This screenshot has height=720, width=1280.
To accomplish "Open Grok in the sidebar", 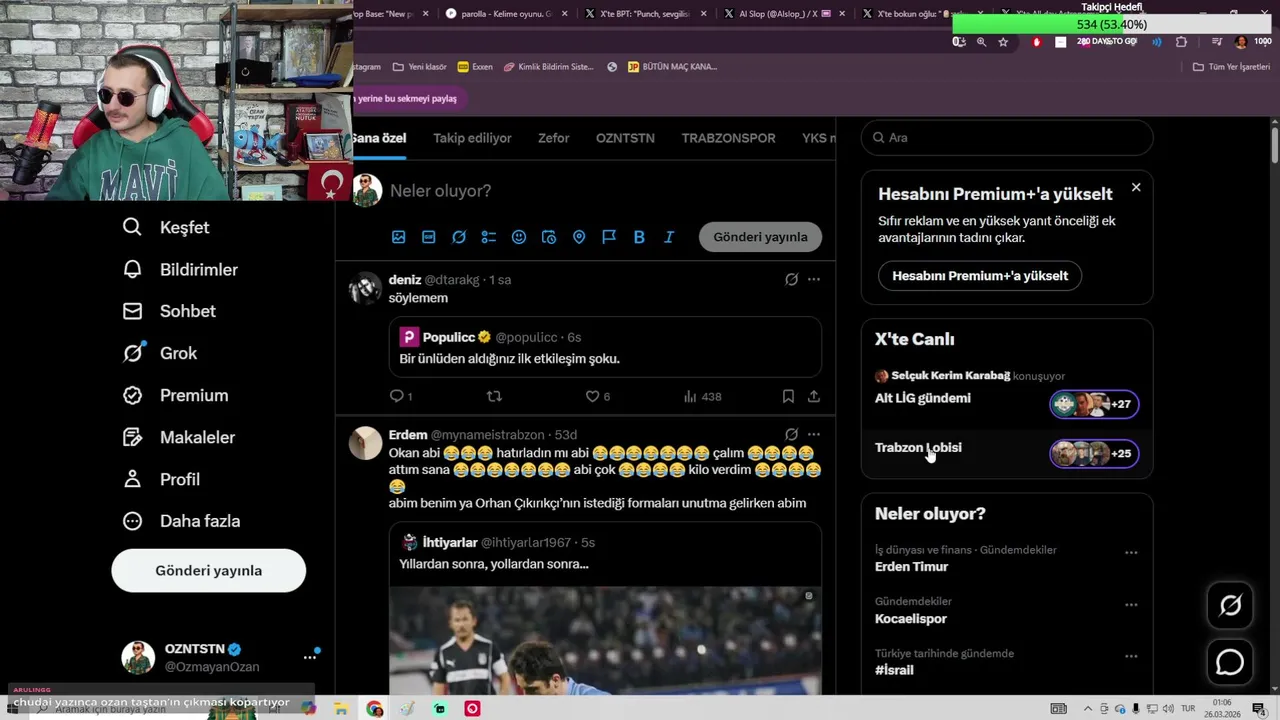I will [160, 353].
